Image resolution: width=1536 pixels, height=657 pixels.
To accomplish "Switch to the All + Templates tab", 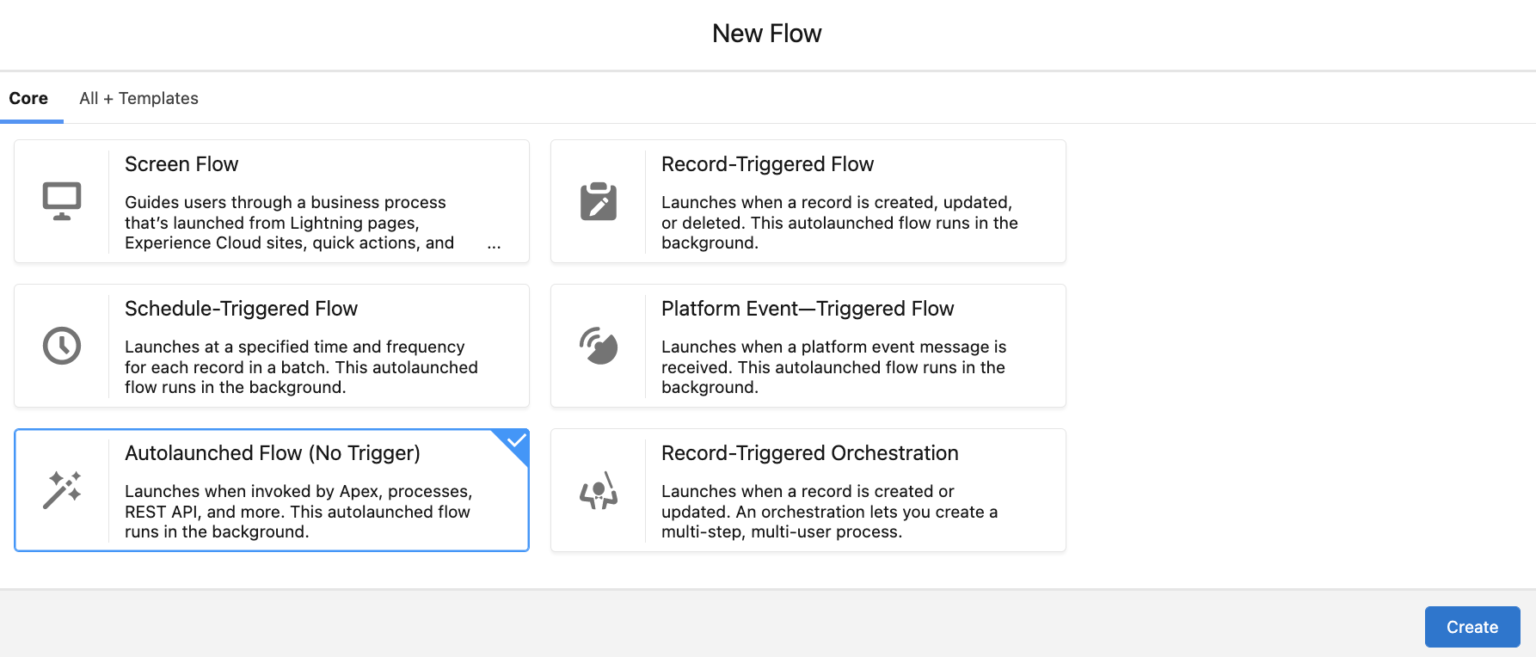I will point(138,98).
